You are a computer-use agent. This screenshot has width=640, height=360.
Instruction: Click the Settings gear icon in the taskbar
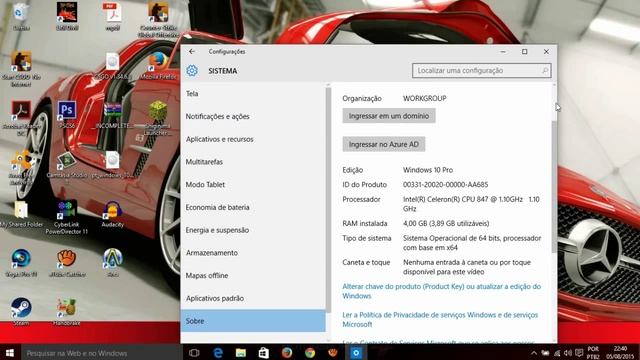(x=356, y=353)
